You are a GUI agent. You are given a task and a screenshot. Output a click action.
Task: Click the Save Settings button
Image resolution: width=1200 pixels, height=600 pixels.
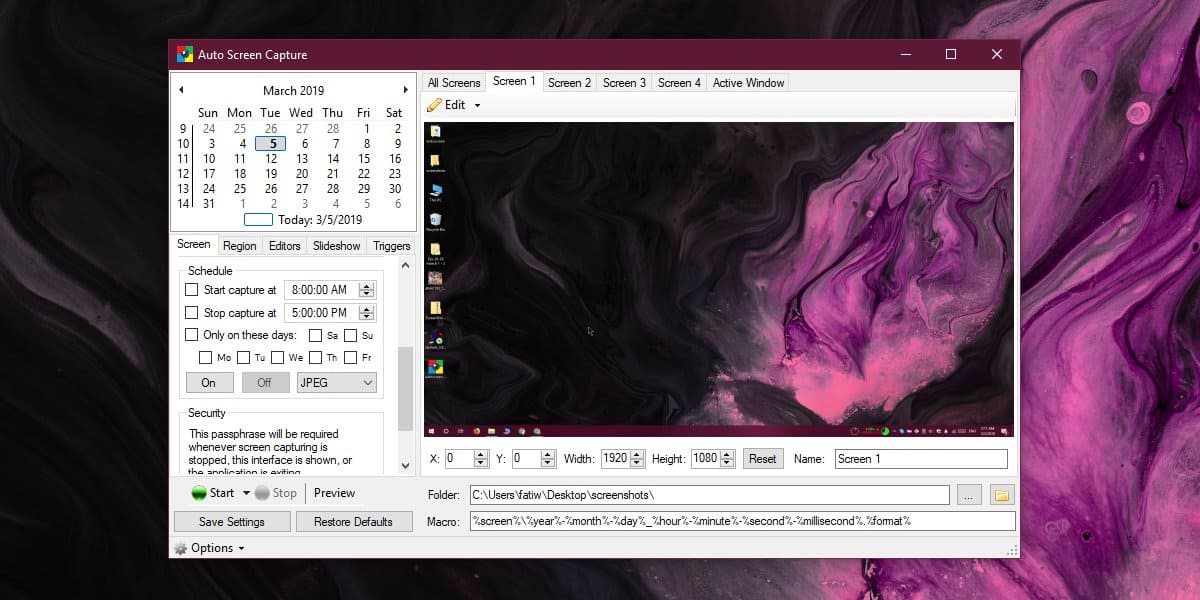point(232,522)
